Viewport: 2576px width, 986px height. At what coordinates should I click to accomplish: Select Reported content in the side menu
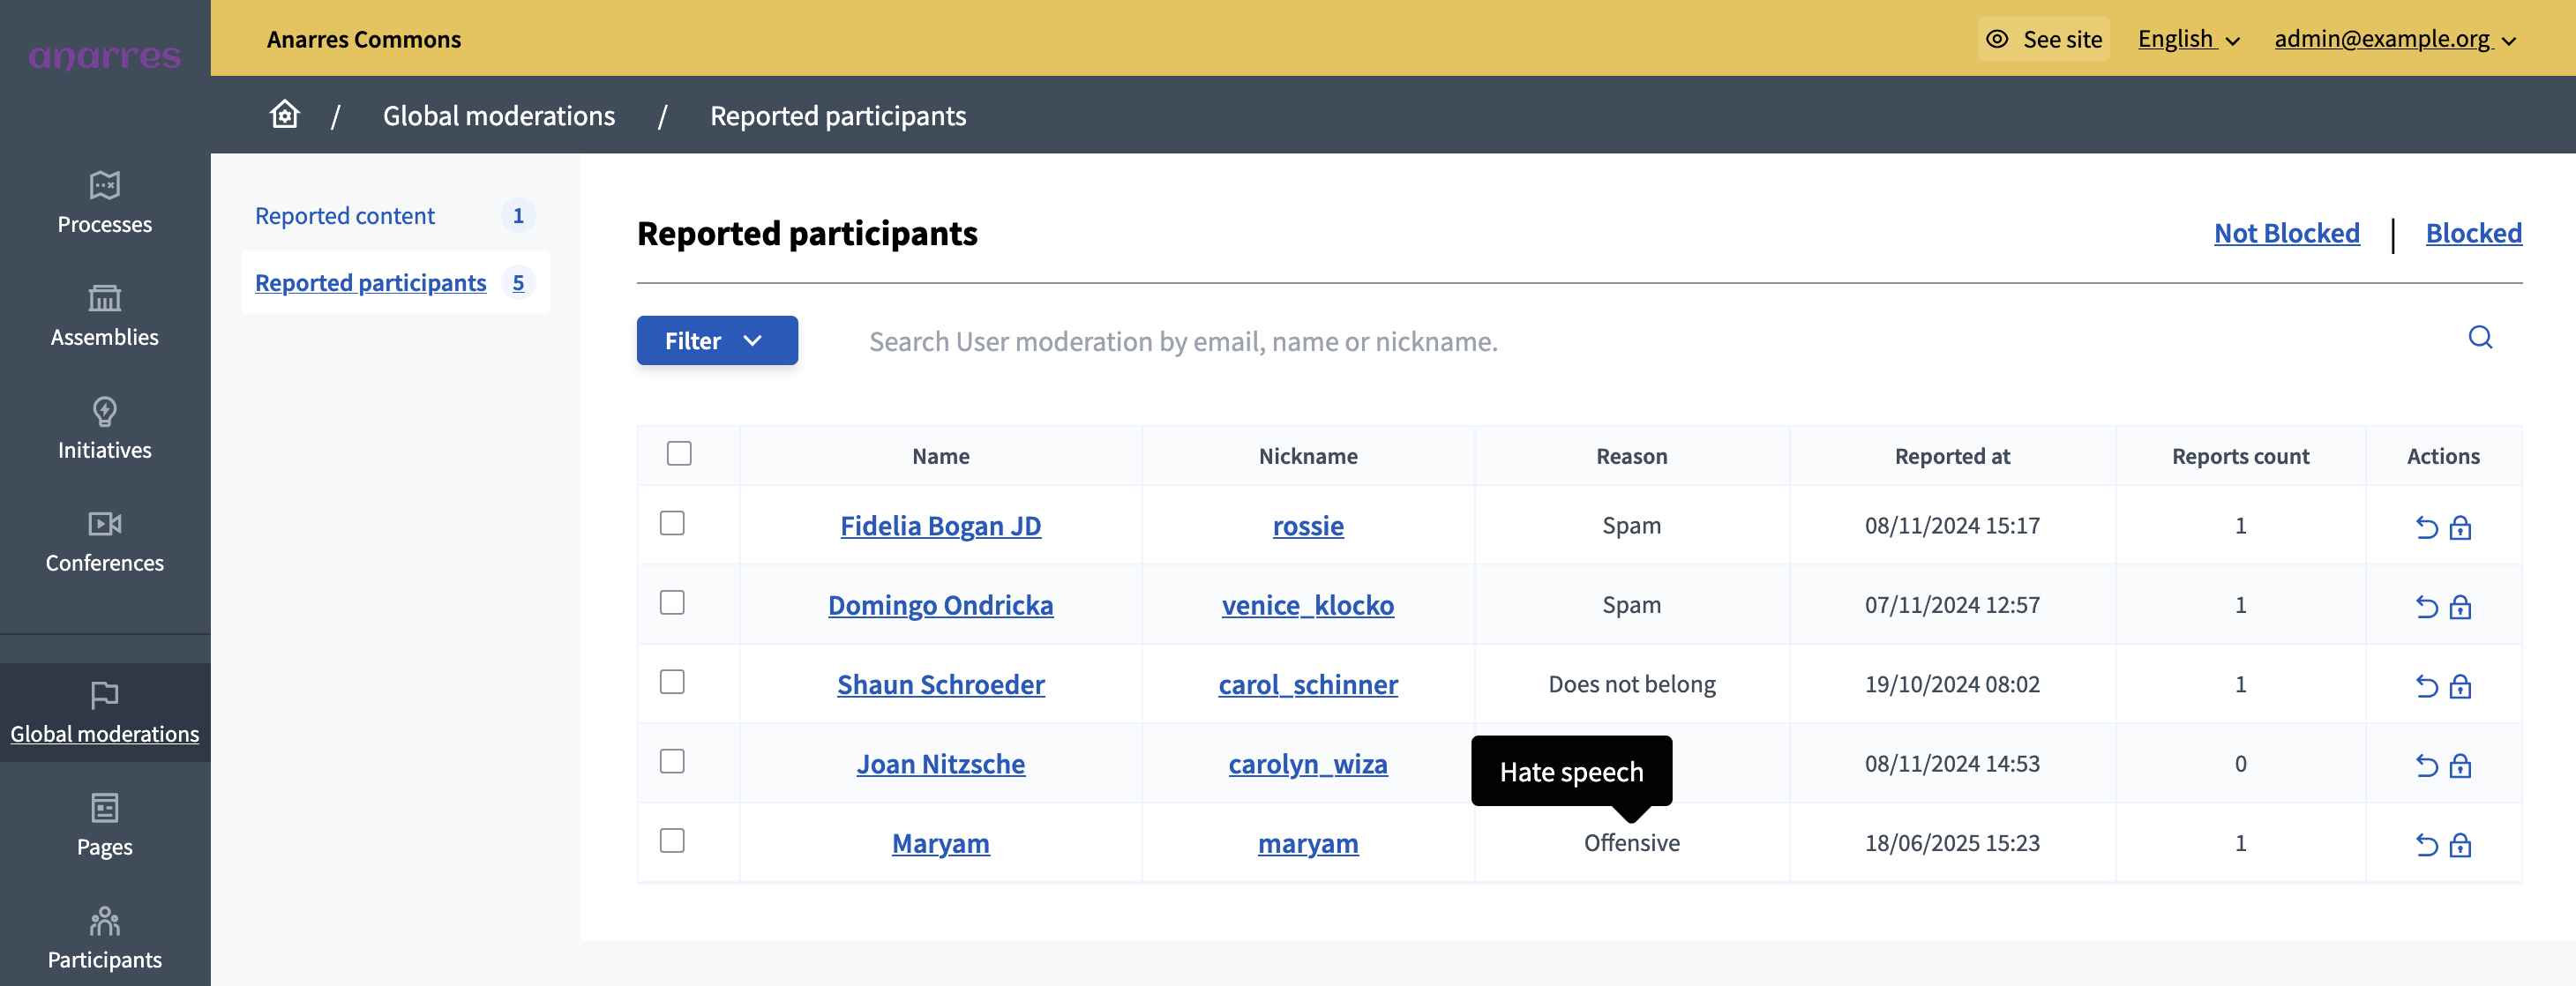click(x=345, y=215)
